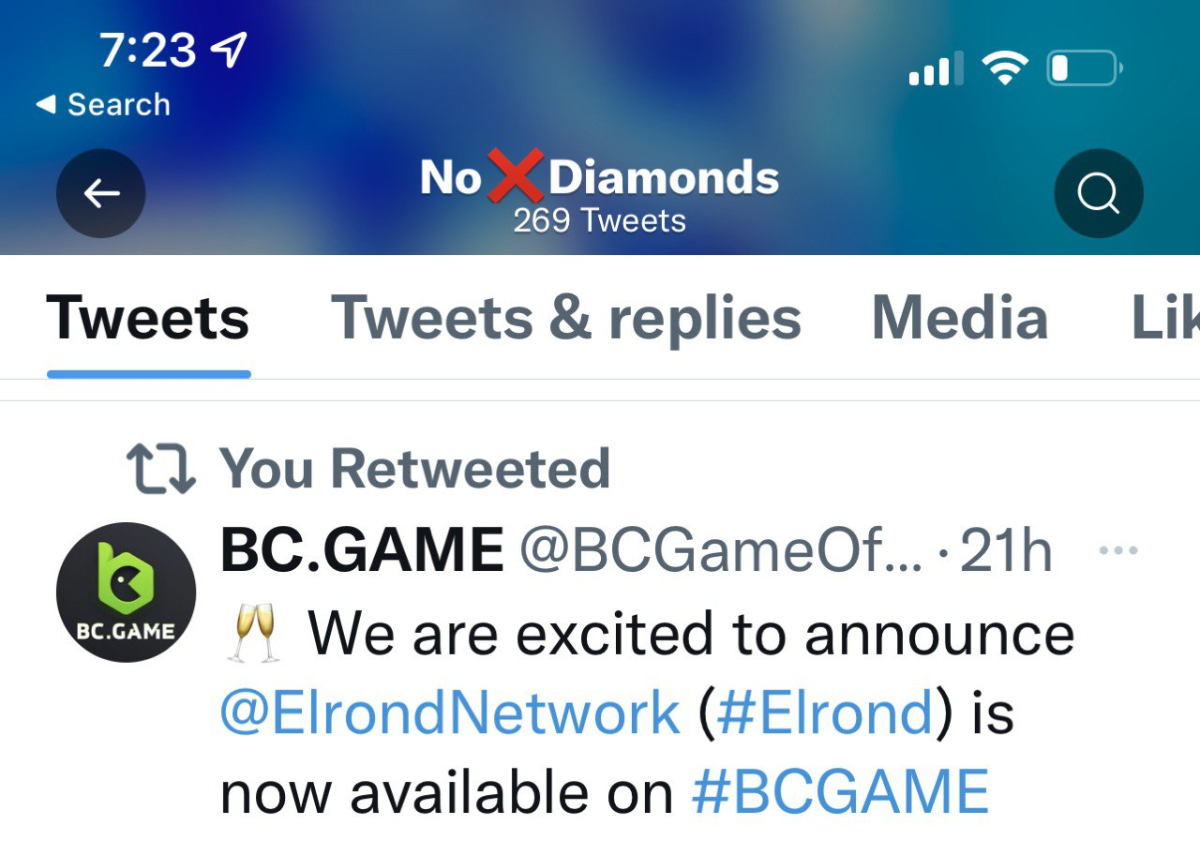Tap the No Diamonds profile title
The width and height of the screenshot is (1200, 855).
pyautogui.click(x=599, y=179)
